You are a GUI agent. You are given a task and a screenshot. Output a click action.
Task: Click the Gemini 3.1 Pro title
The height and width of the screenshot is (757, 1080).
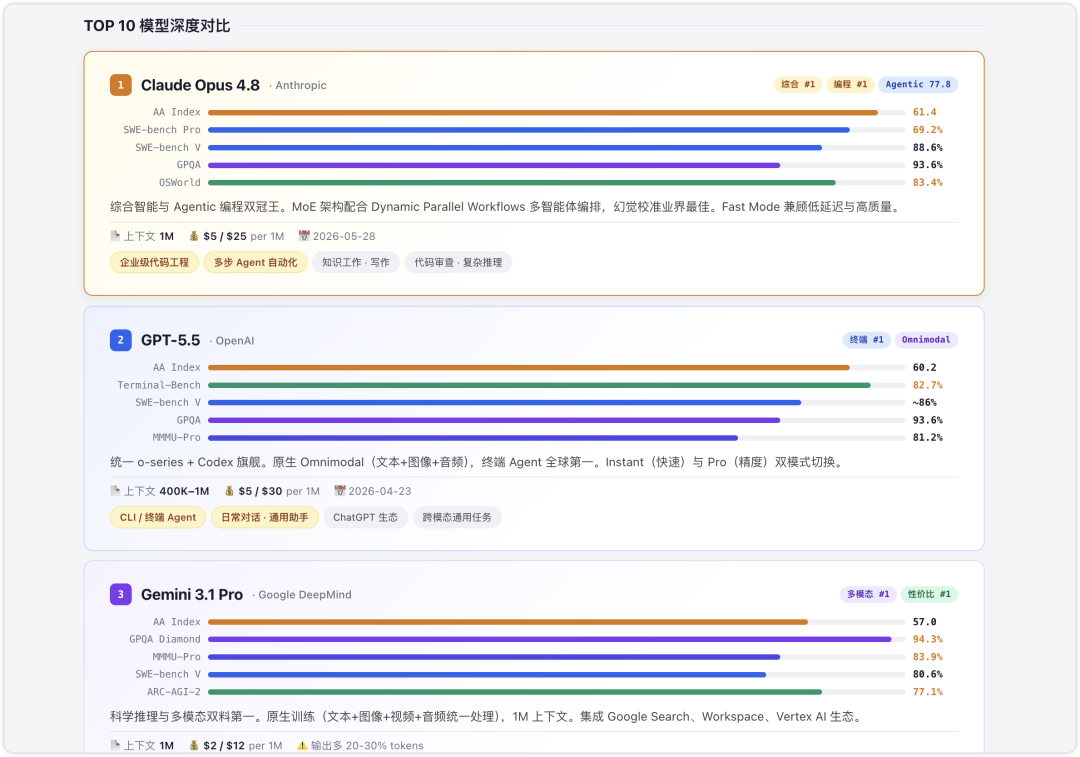(191, 594)
